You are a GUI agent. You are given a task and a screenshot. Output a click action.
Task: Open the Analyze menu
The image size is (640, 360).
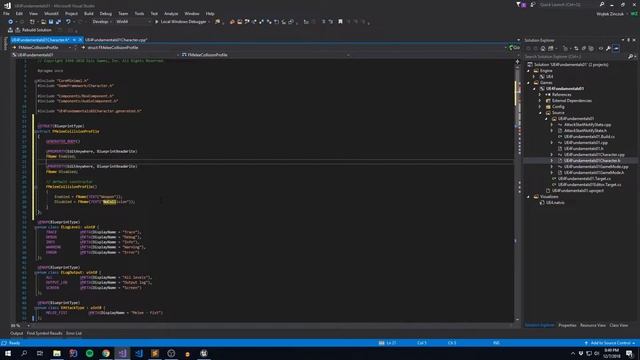(x=171, y=13)
